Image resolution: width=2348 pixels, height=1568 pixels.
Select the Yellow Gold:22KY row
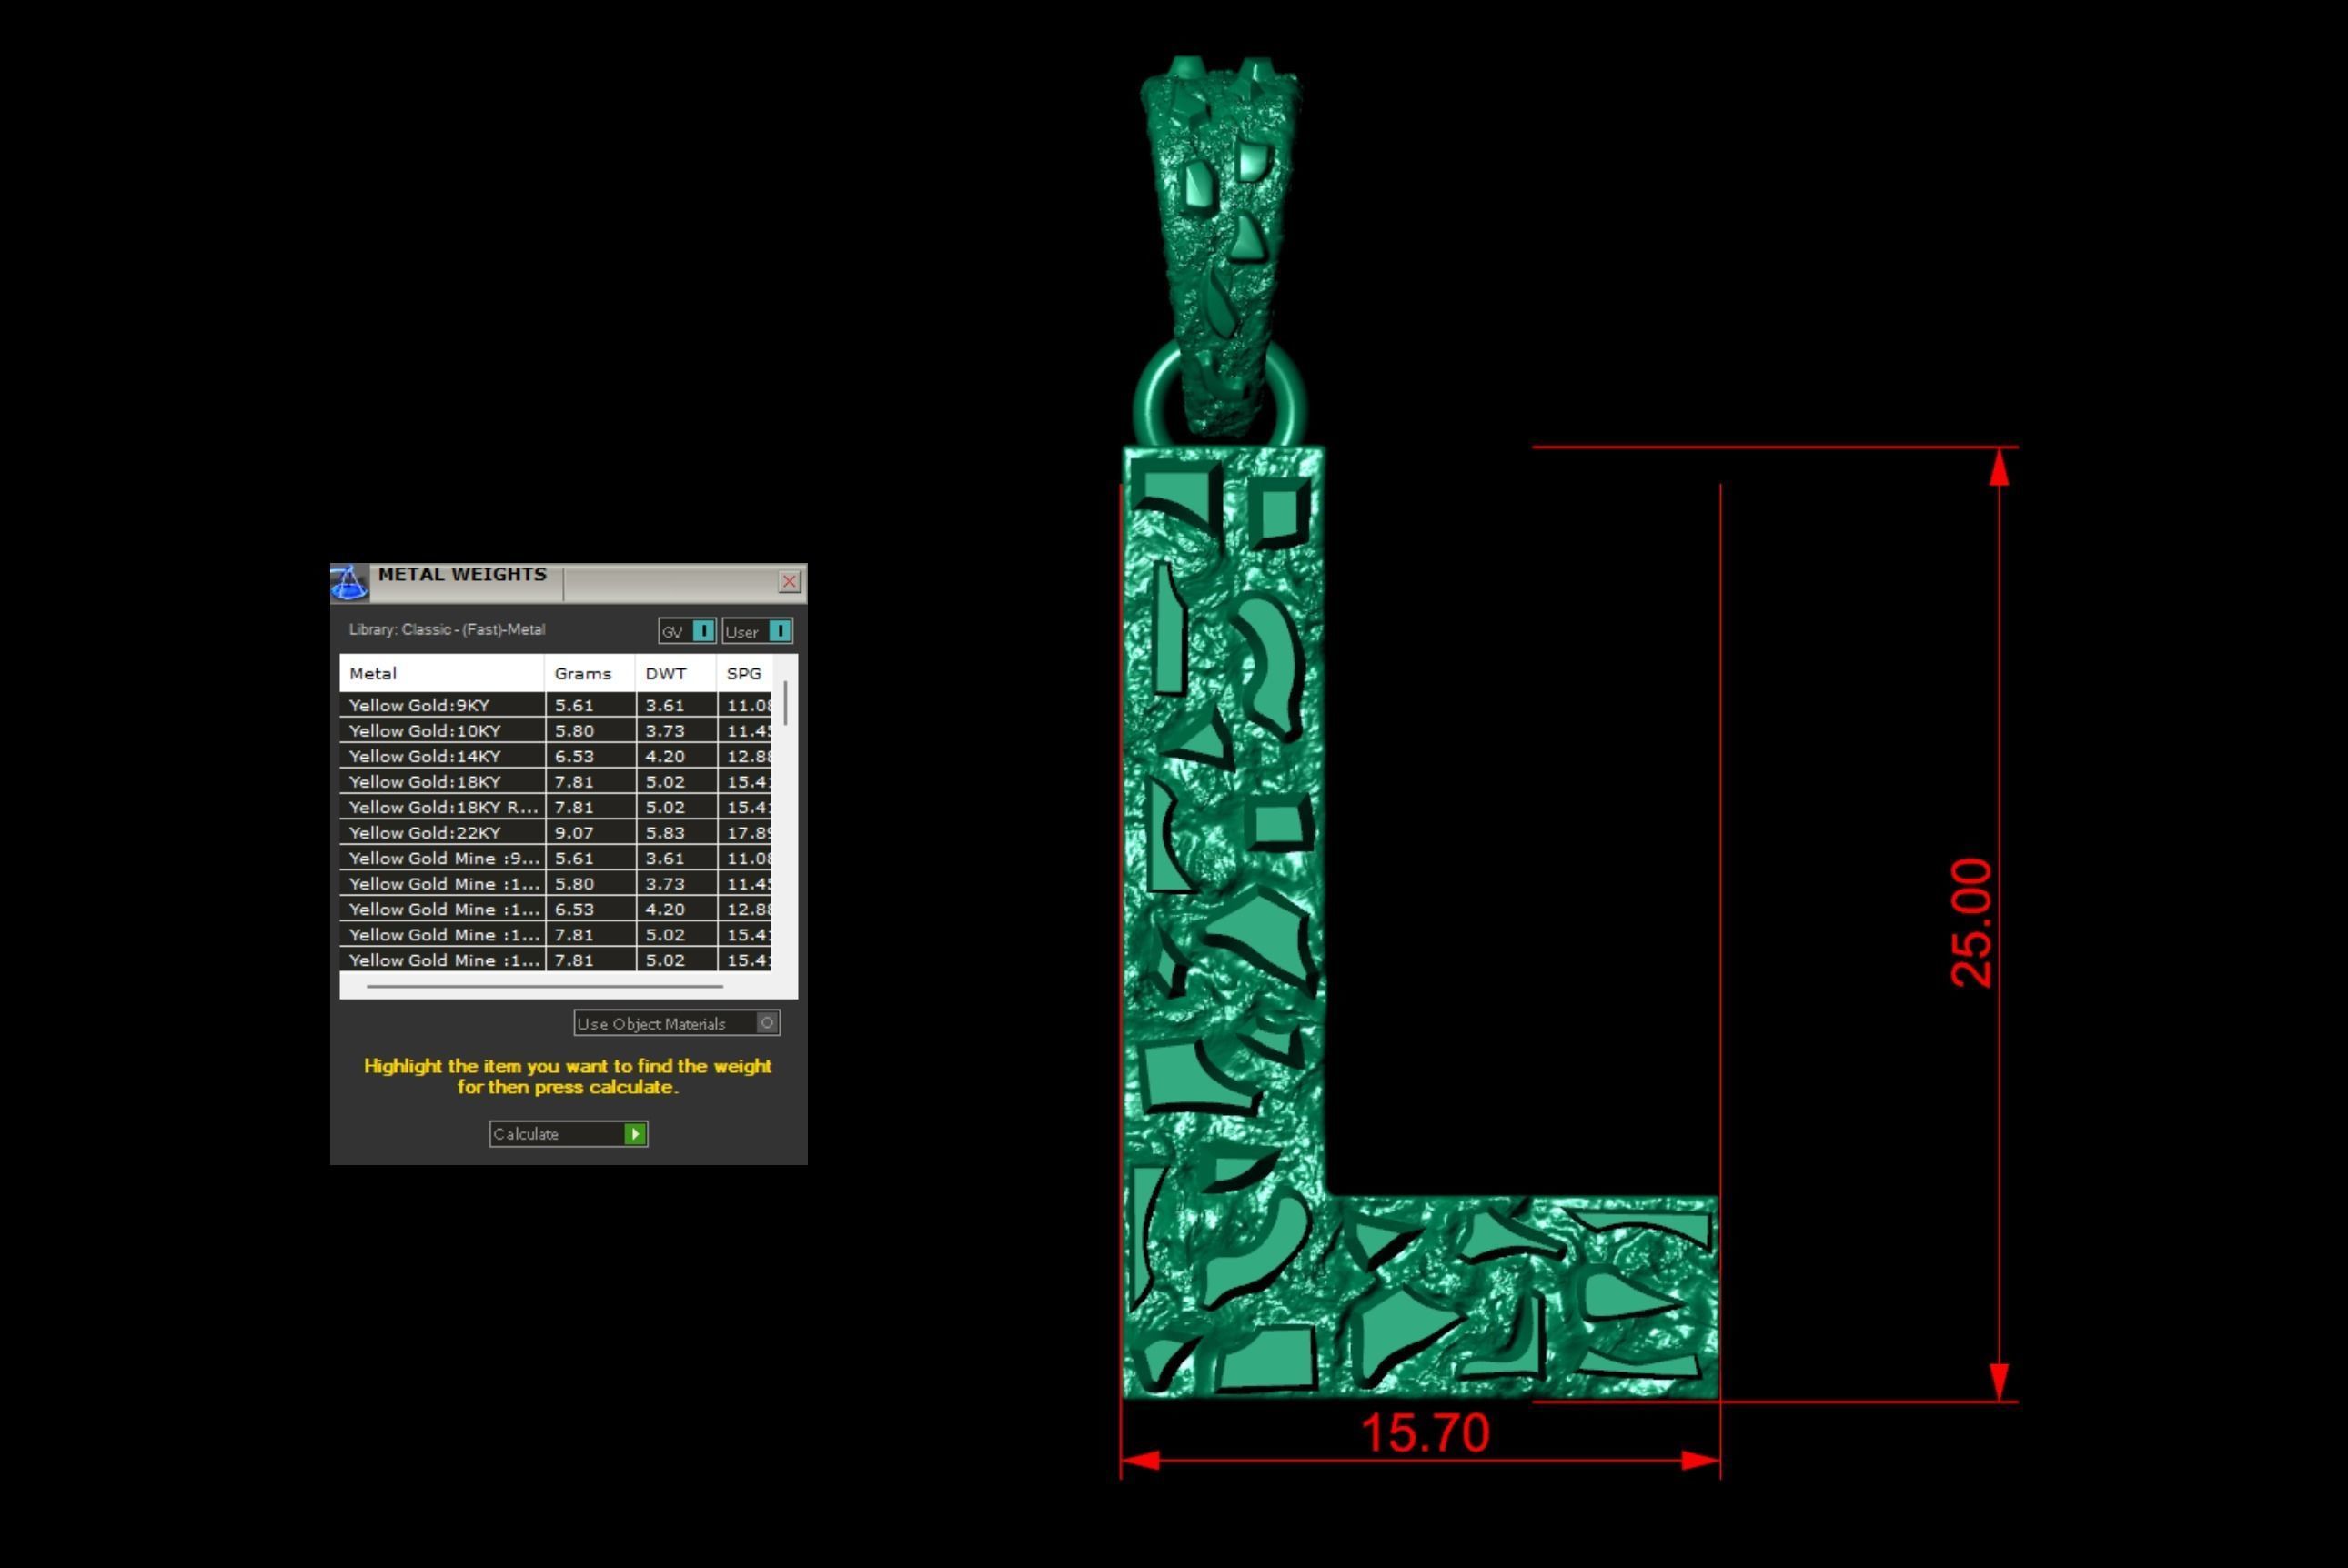click(x=556, y=833)
